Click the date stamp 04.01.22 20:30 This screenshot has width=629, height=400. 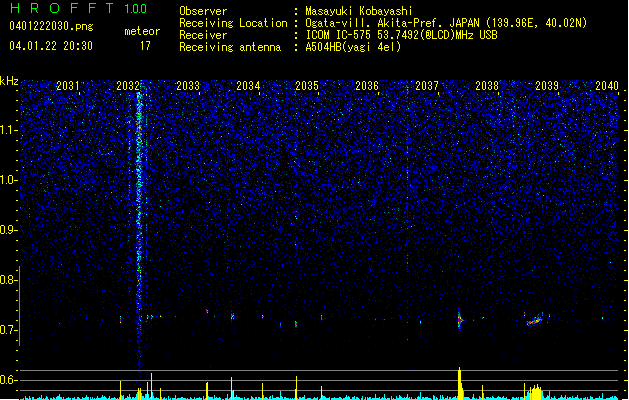pyautogui.click(x=51, y=46)
